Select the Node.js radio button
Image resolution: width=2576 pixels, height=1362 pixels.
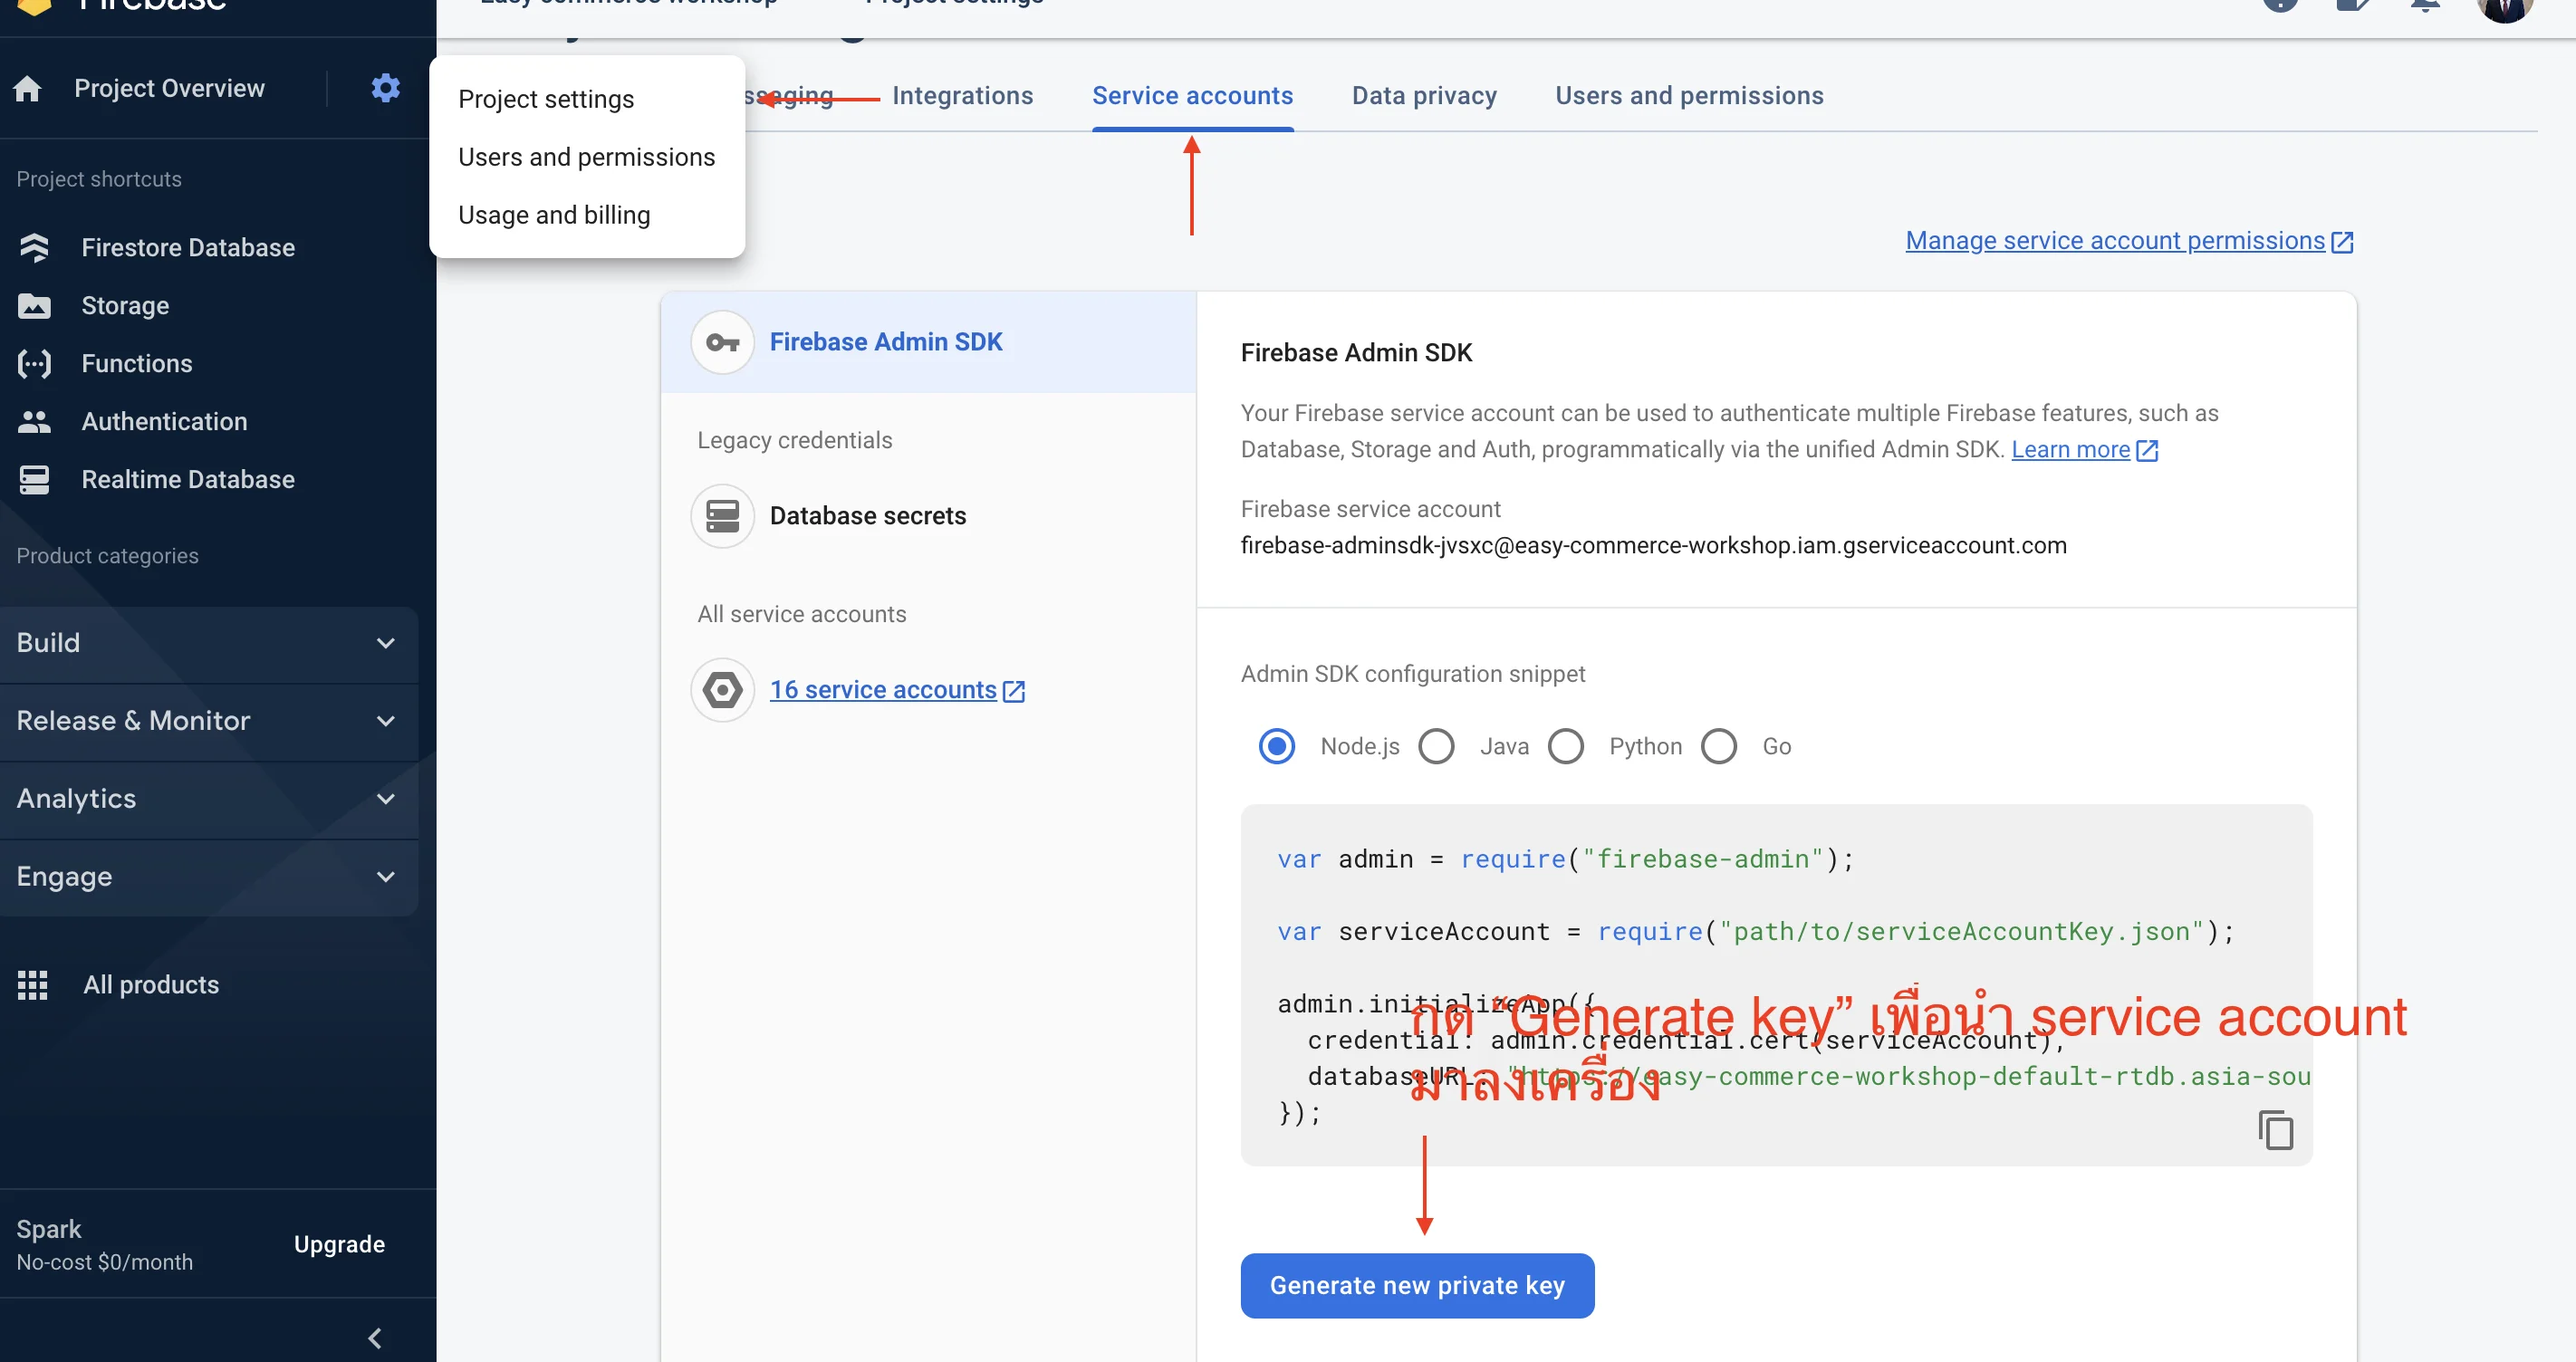[x=1276, y=746]
